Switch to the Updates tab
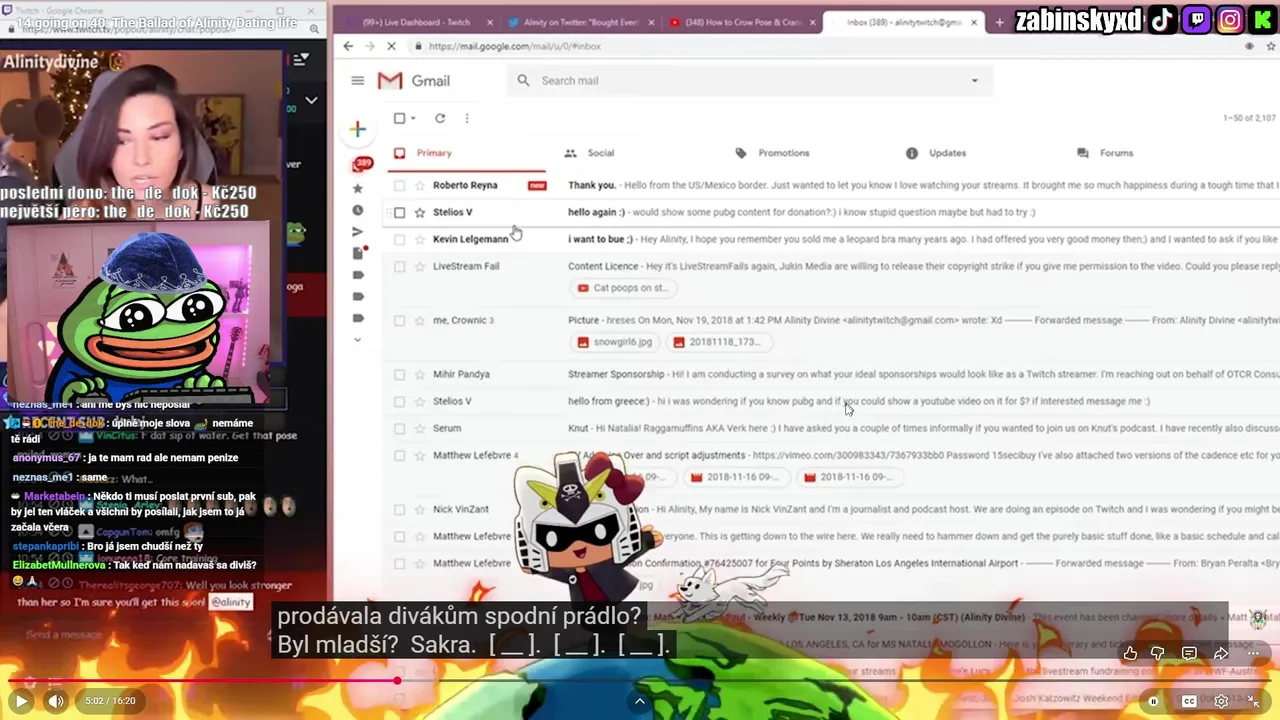This screenshot has width=1280, height=720. [x=936, y=153]
